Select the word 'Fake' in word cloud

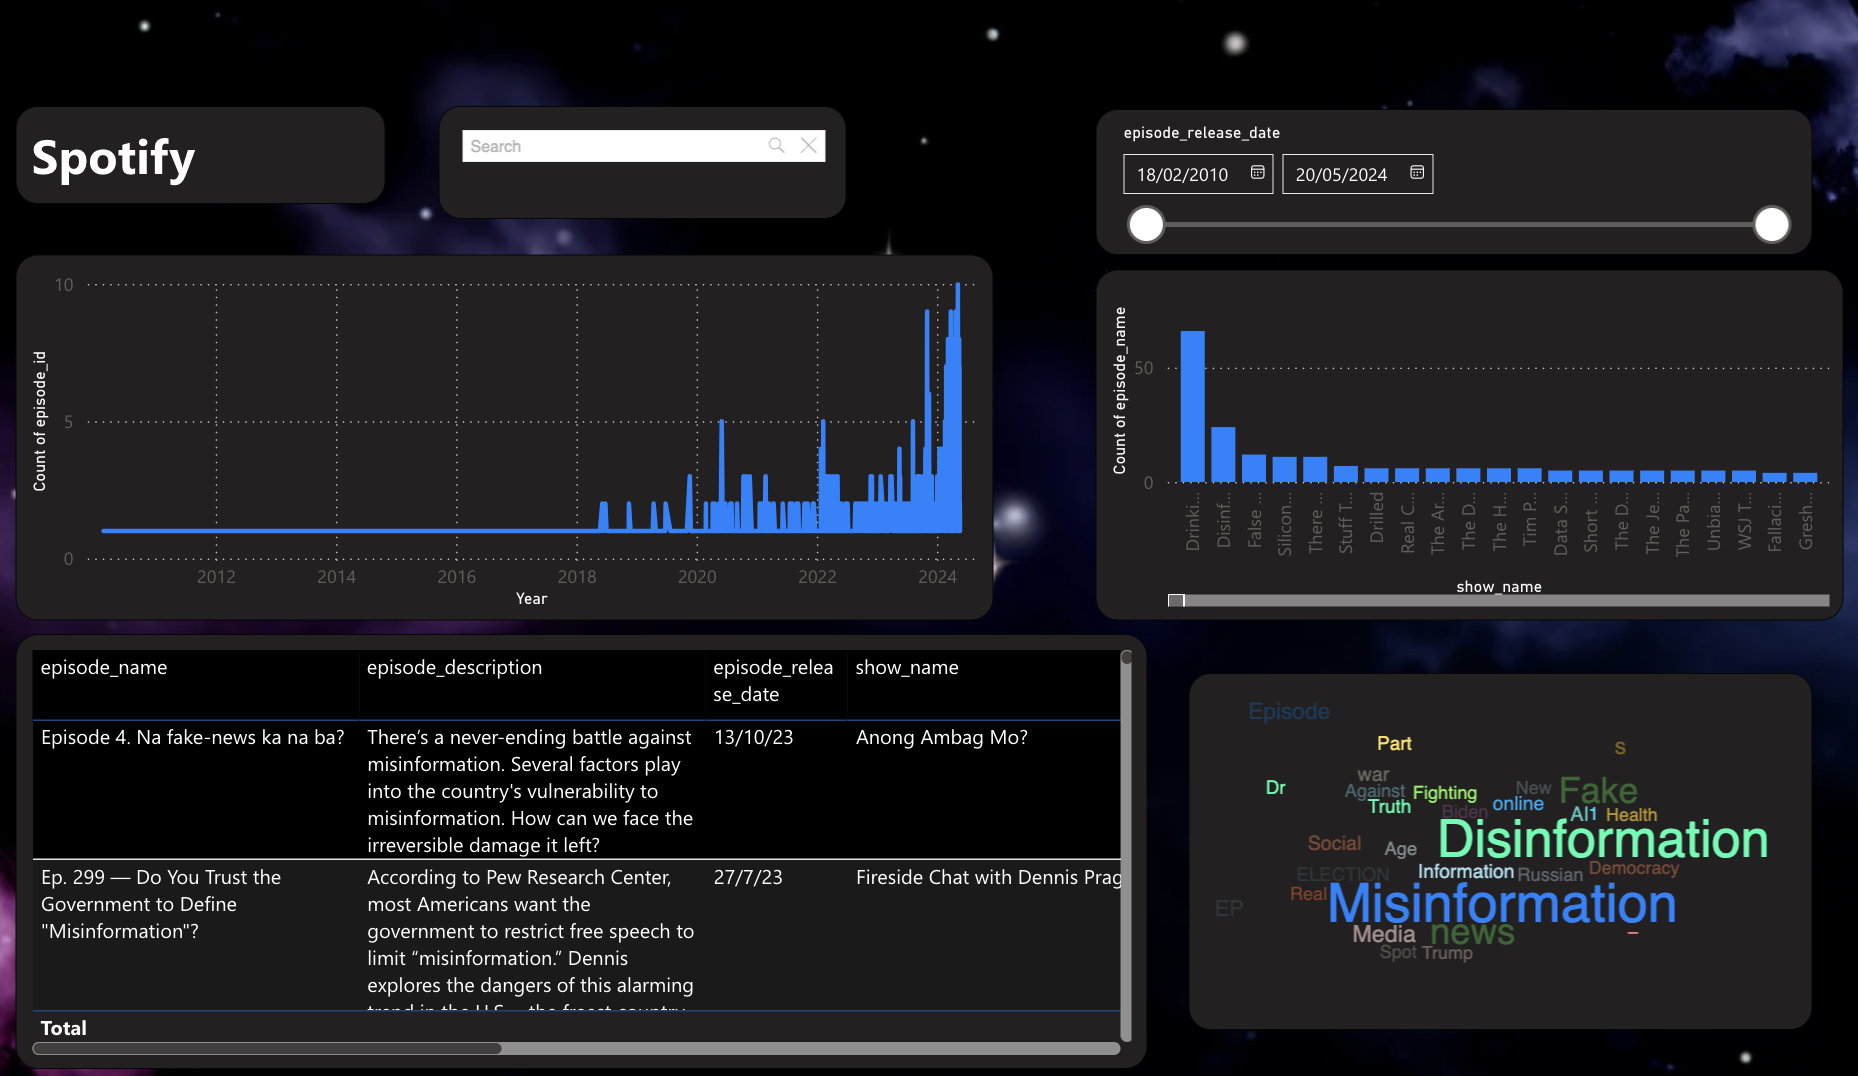click(1598, 790)
